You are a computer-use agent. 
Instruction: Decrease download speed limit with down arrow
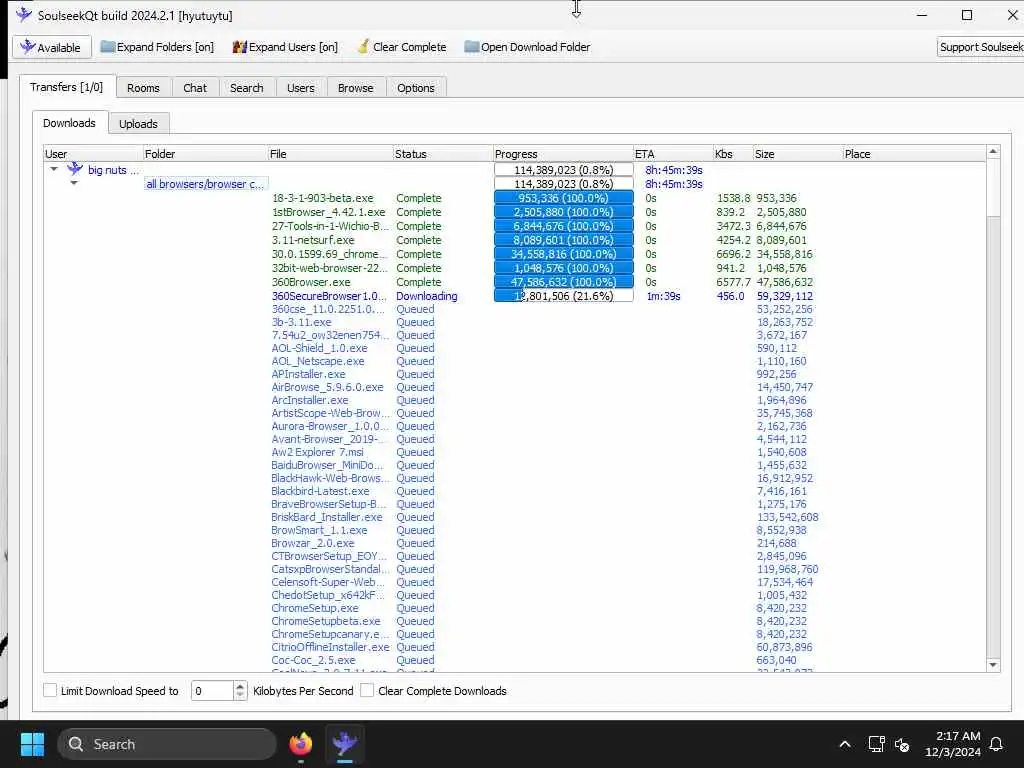pos(240,695)
